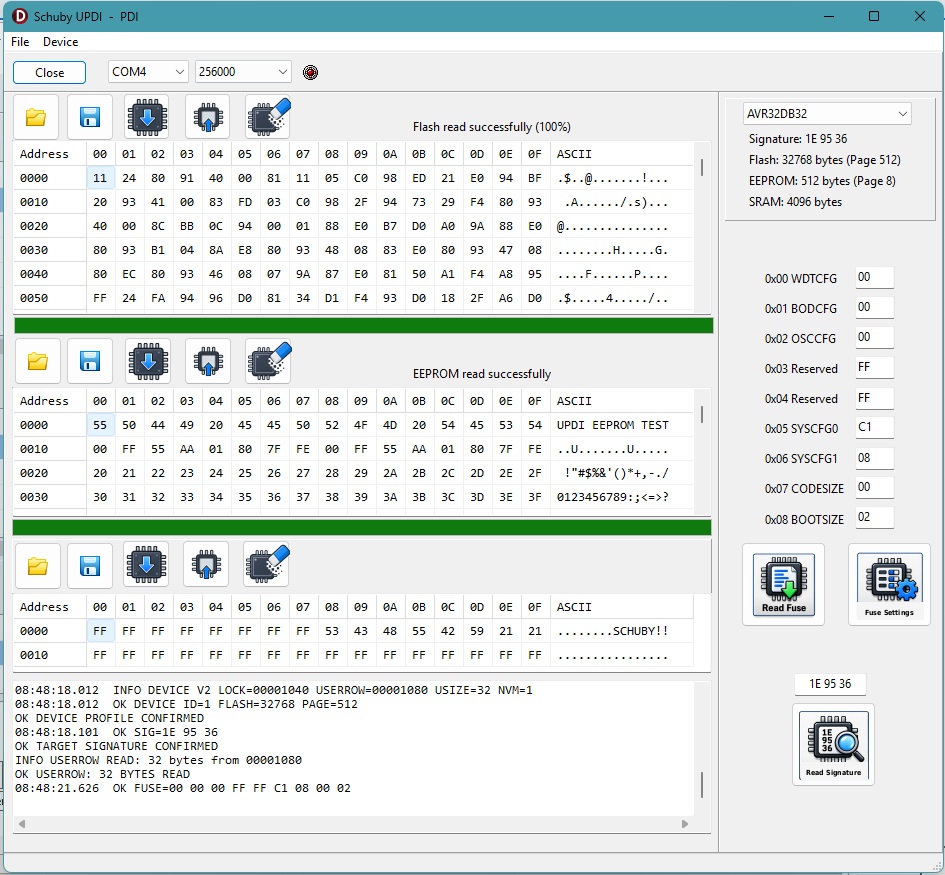
Task: Click the 0x01 BODCFG fuse value field
Action: point(874,307)
